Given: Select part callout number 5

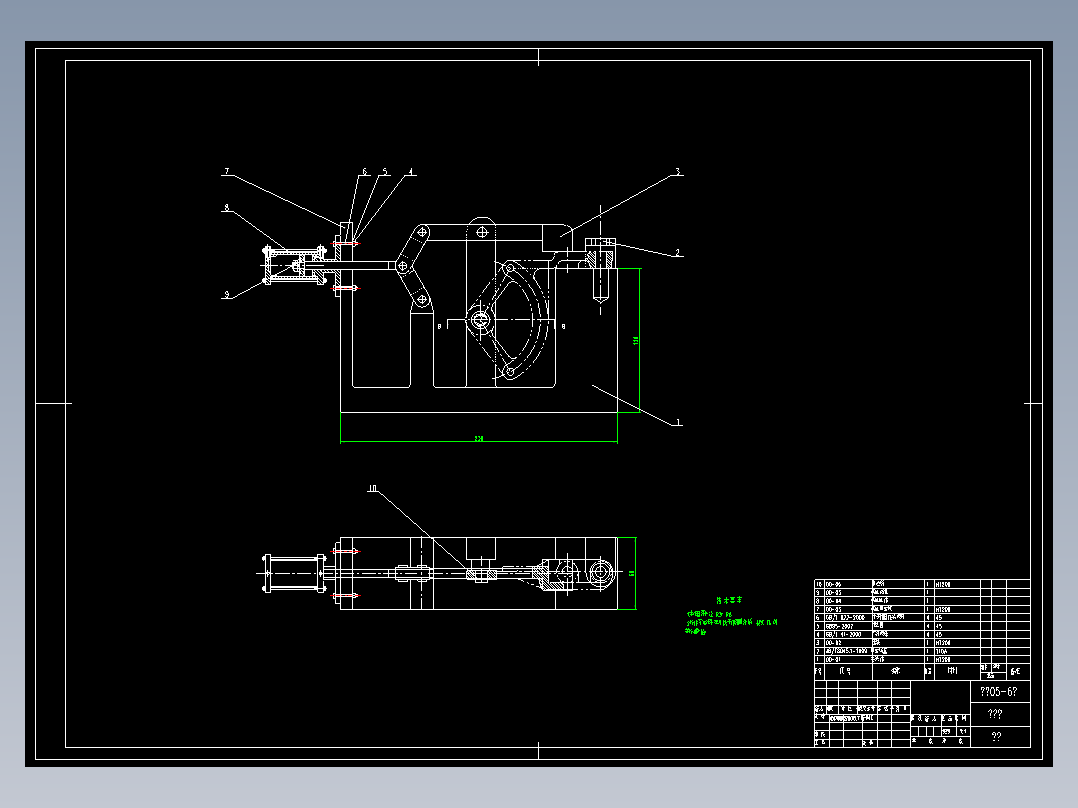Looking at the screenshot, I should pos(385,172).
